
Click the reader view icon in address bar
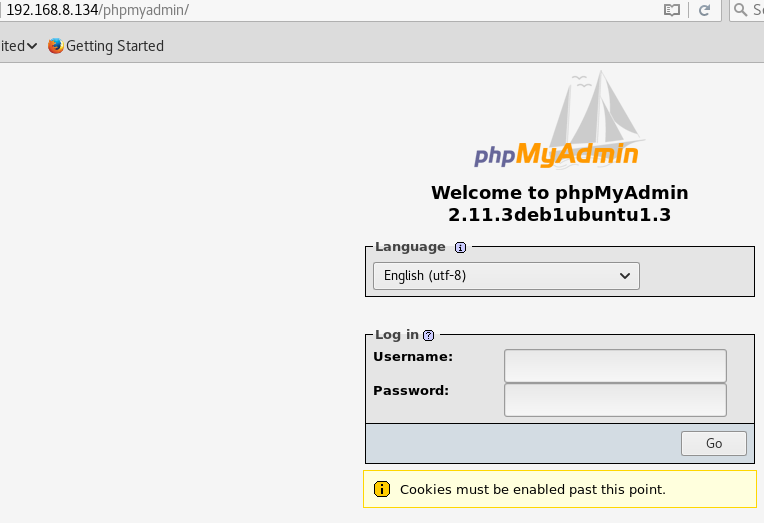[672, 10]
